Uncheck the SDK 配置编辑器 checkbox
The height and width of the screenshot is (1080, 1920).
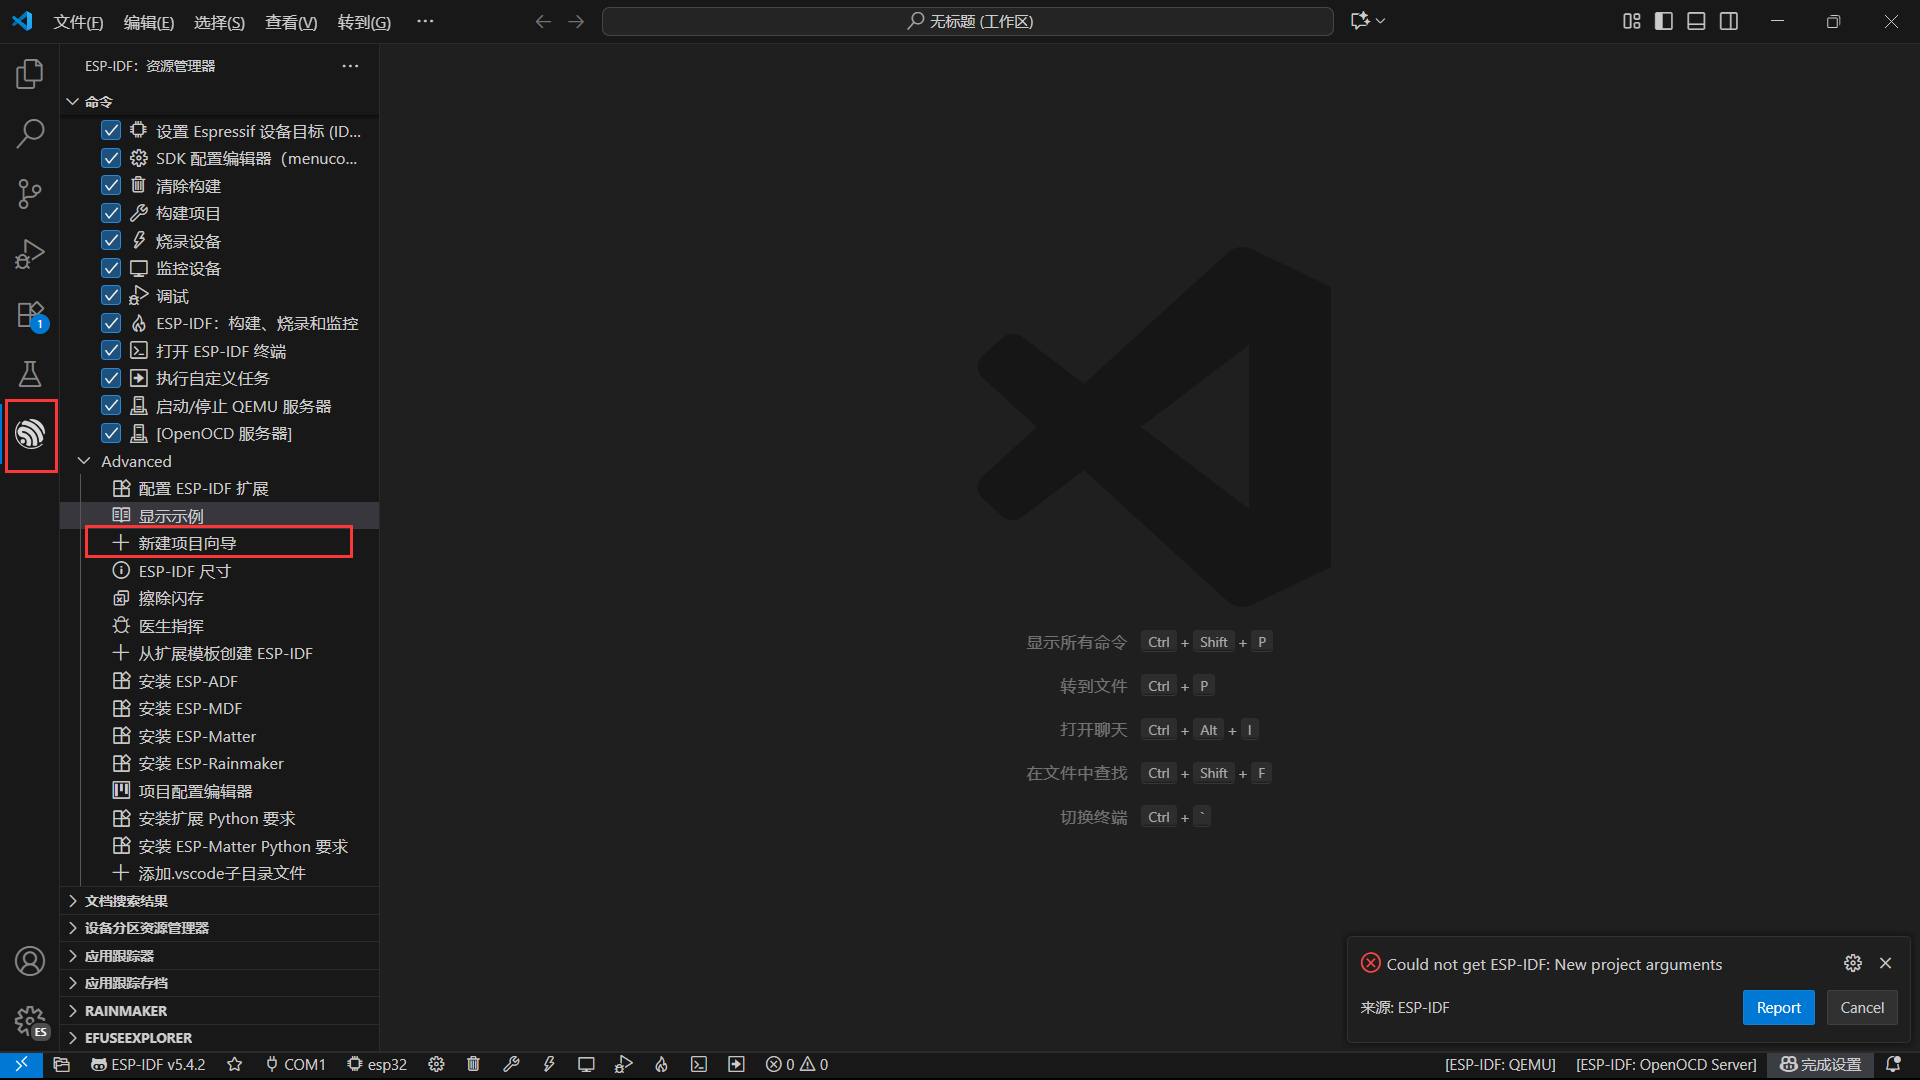tap(111, 158)
